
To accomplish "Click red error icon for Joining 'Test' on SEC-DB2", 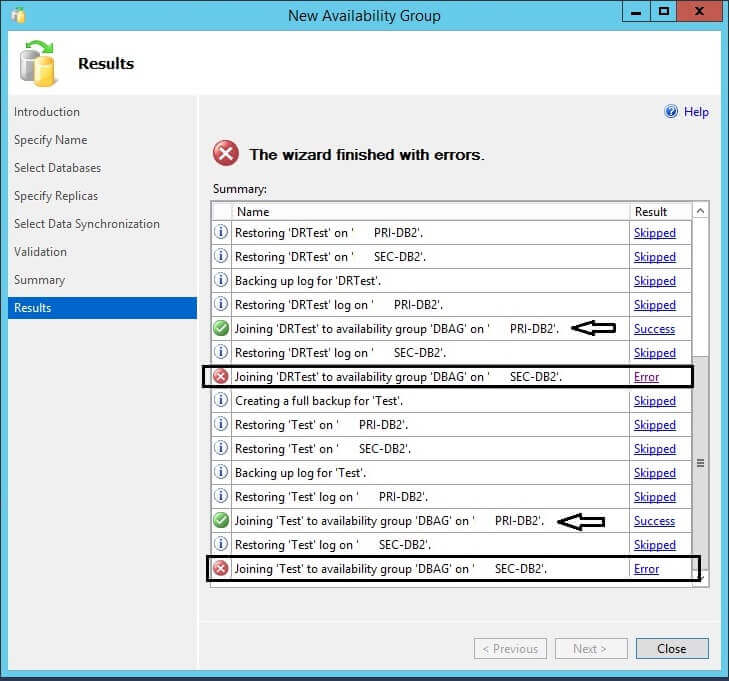I will pos(221,568).
